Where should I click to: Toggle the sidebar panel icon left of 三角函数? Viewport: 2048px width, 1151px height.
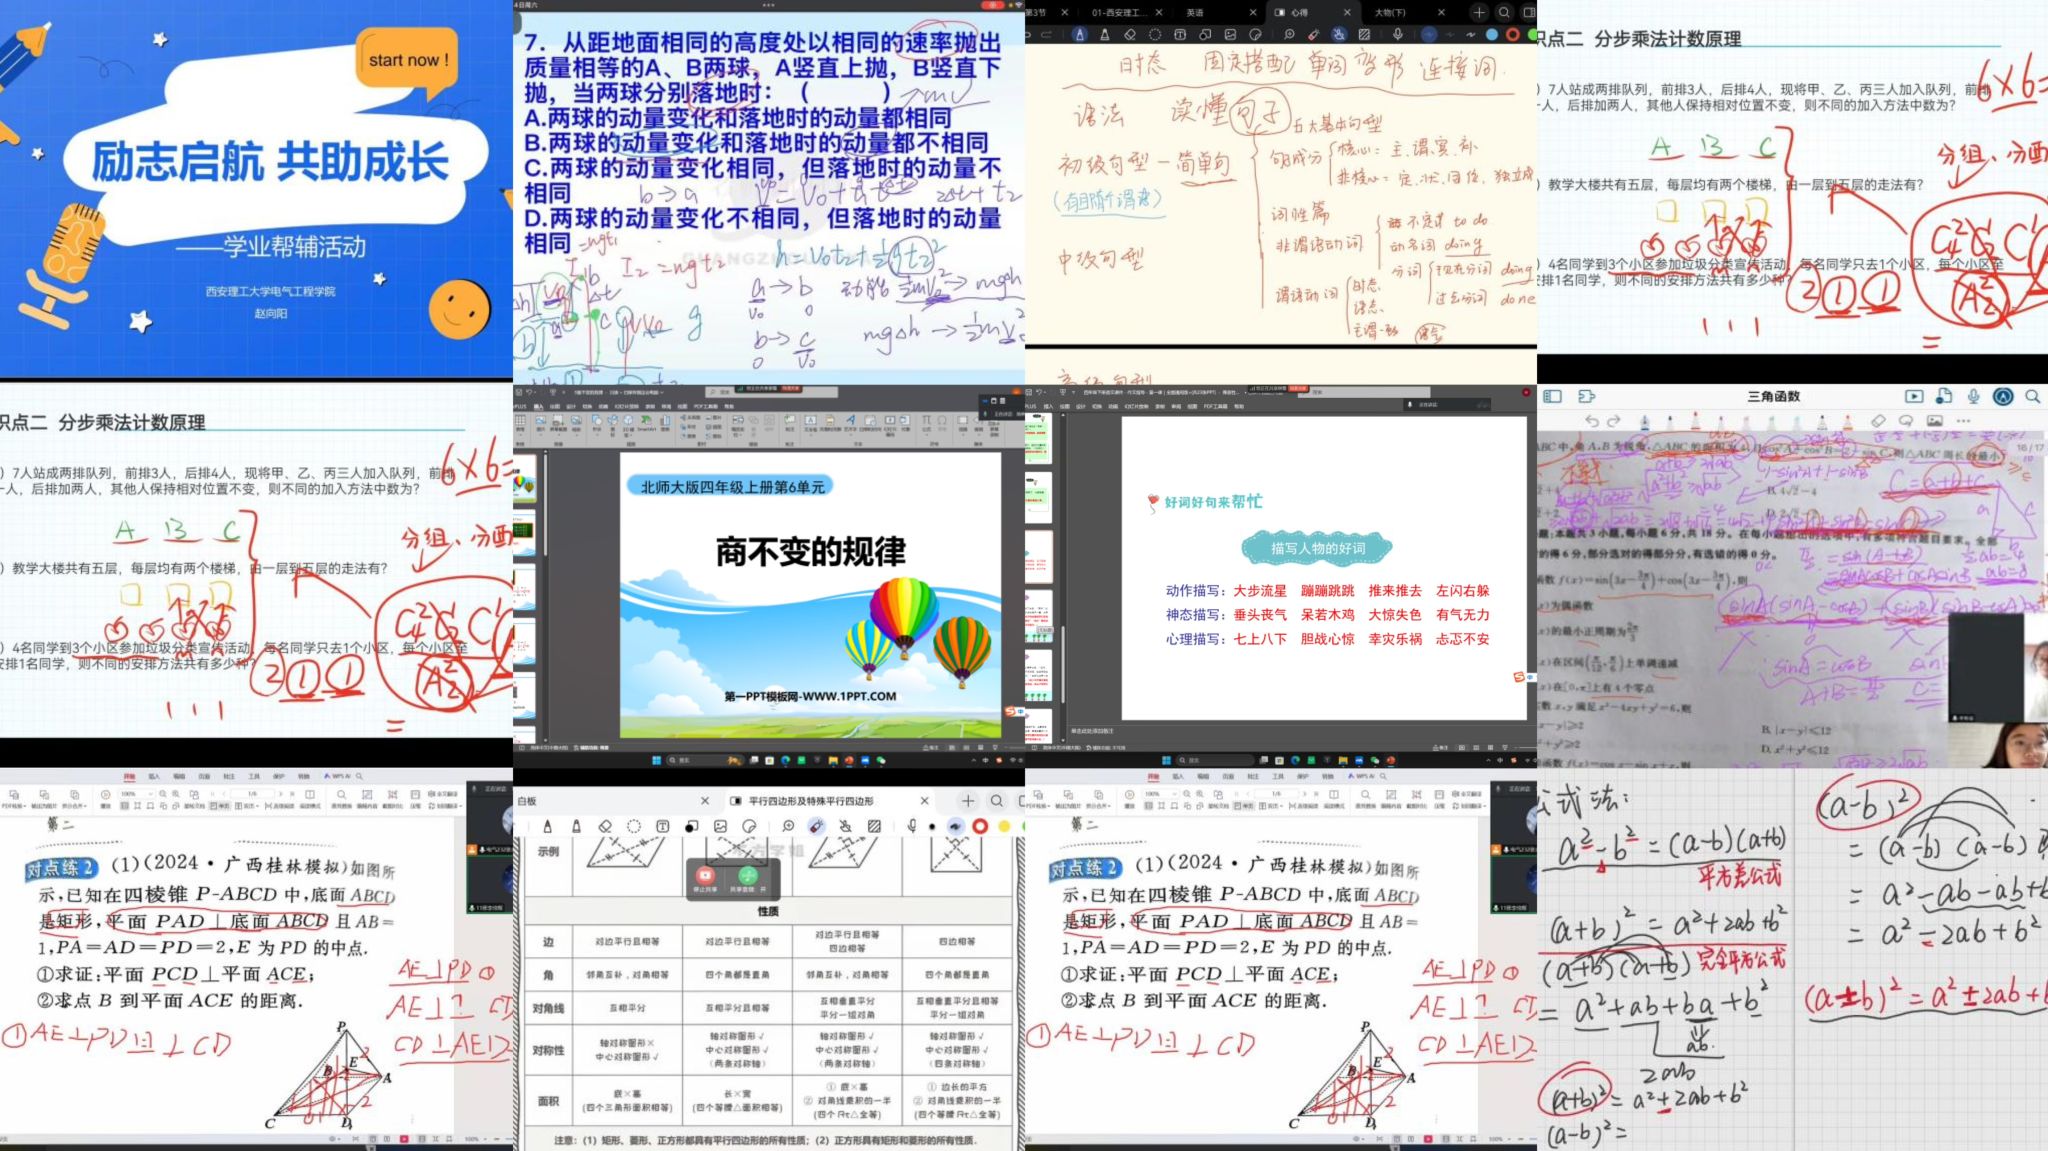tap(1553, 396)
